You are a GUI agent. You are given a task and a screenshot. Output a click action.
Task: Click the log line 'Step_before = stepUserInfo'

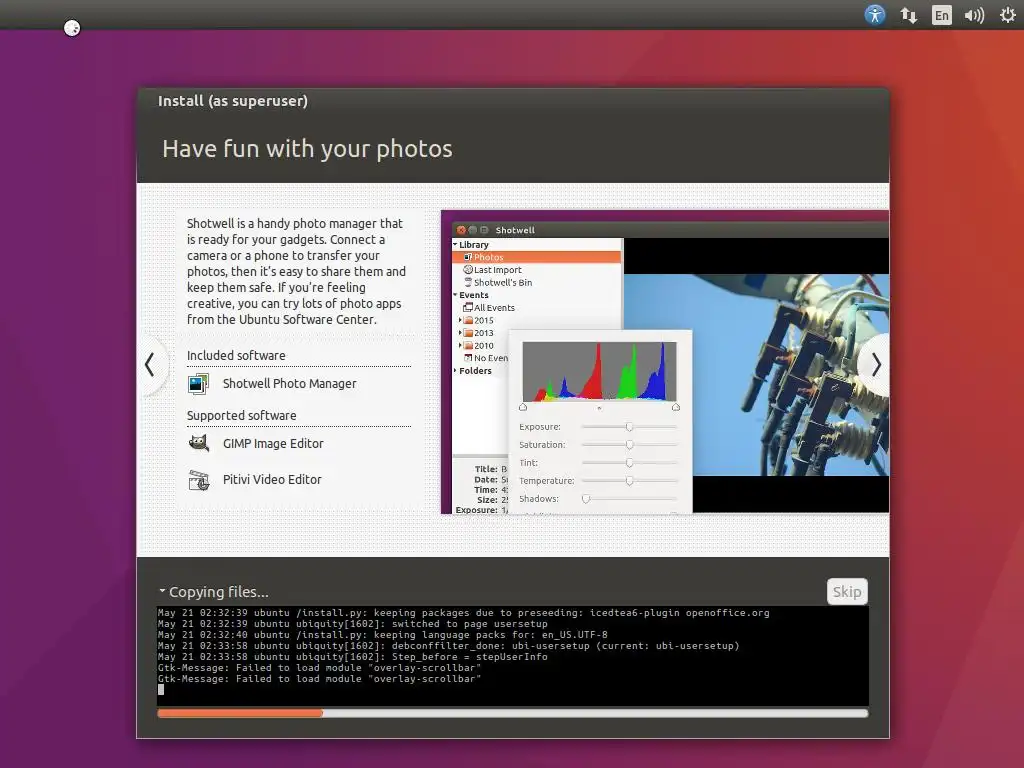353,657
